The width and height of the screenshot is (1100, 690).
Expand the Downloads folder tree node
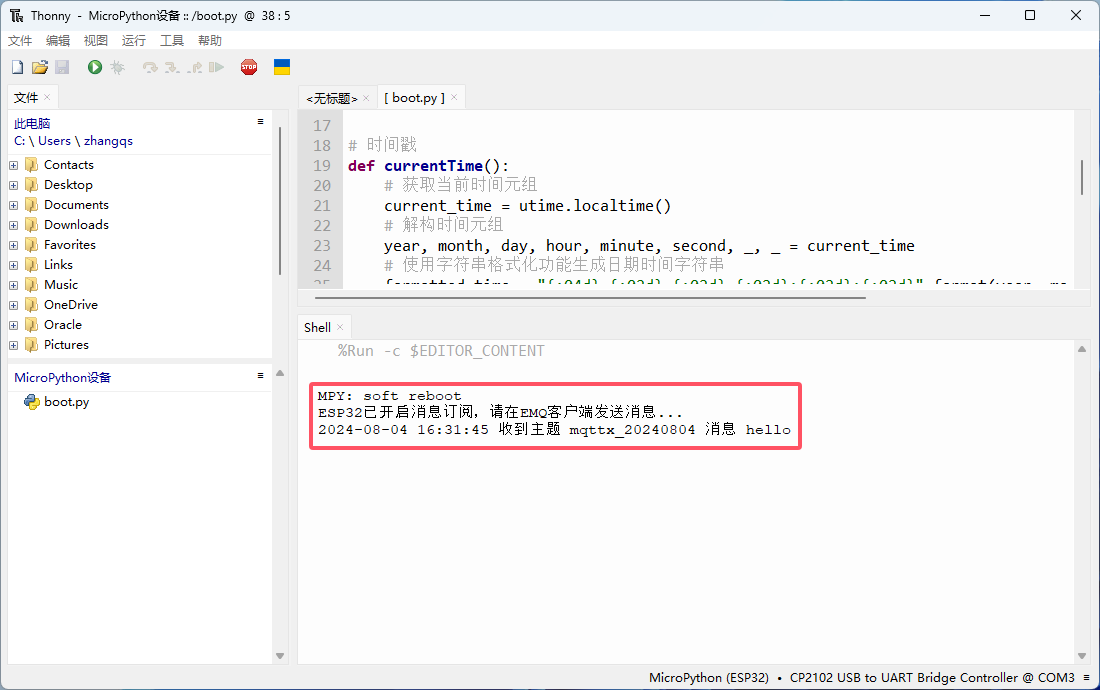click(14, 225)
